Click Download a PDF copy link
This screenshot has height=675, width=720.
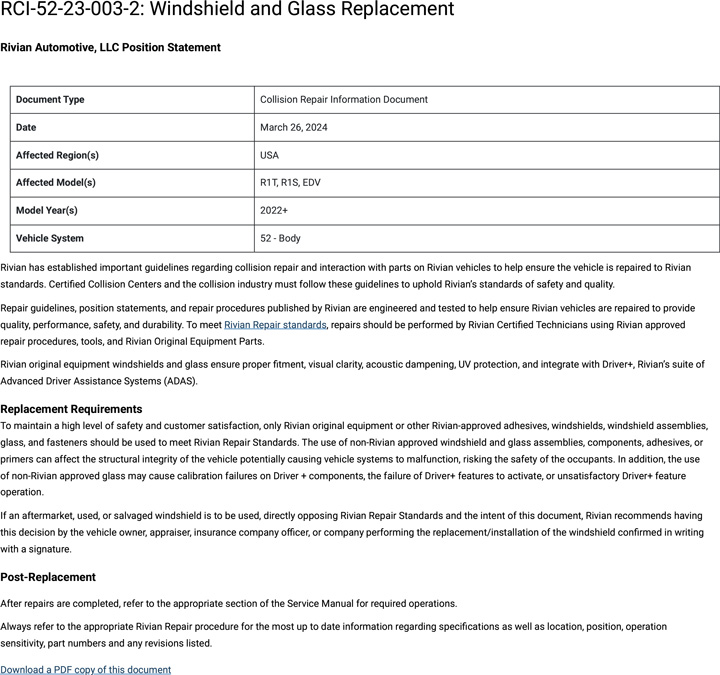(85, 670)
